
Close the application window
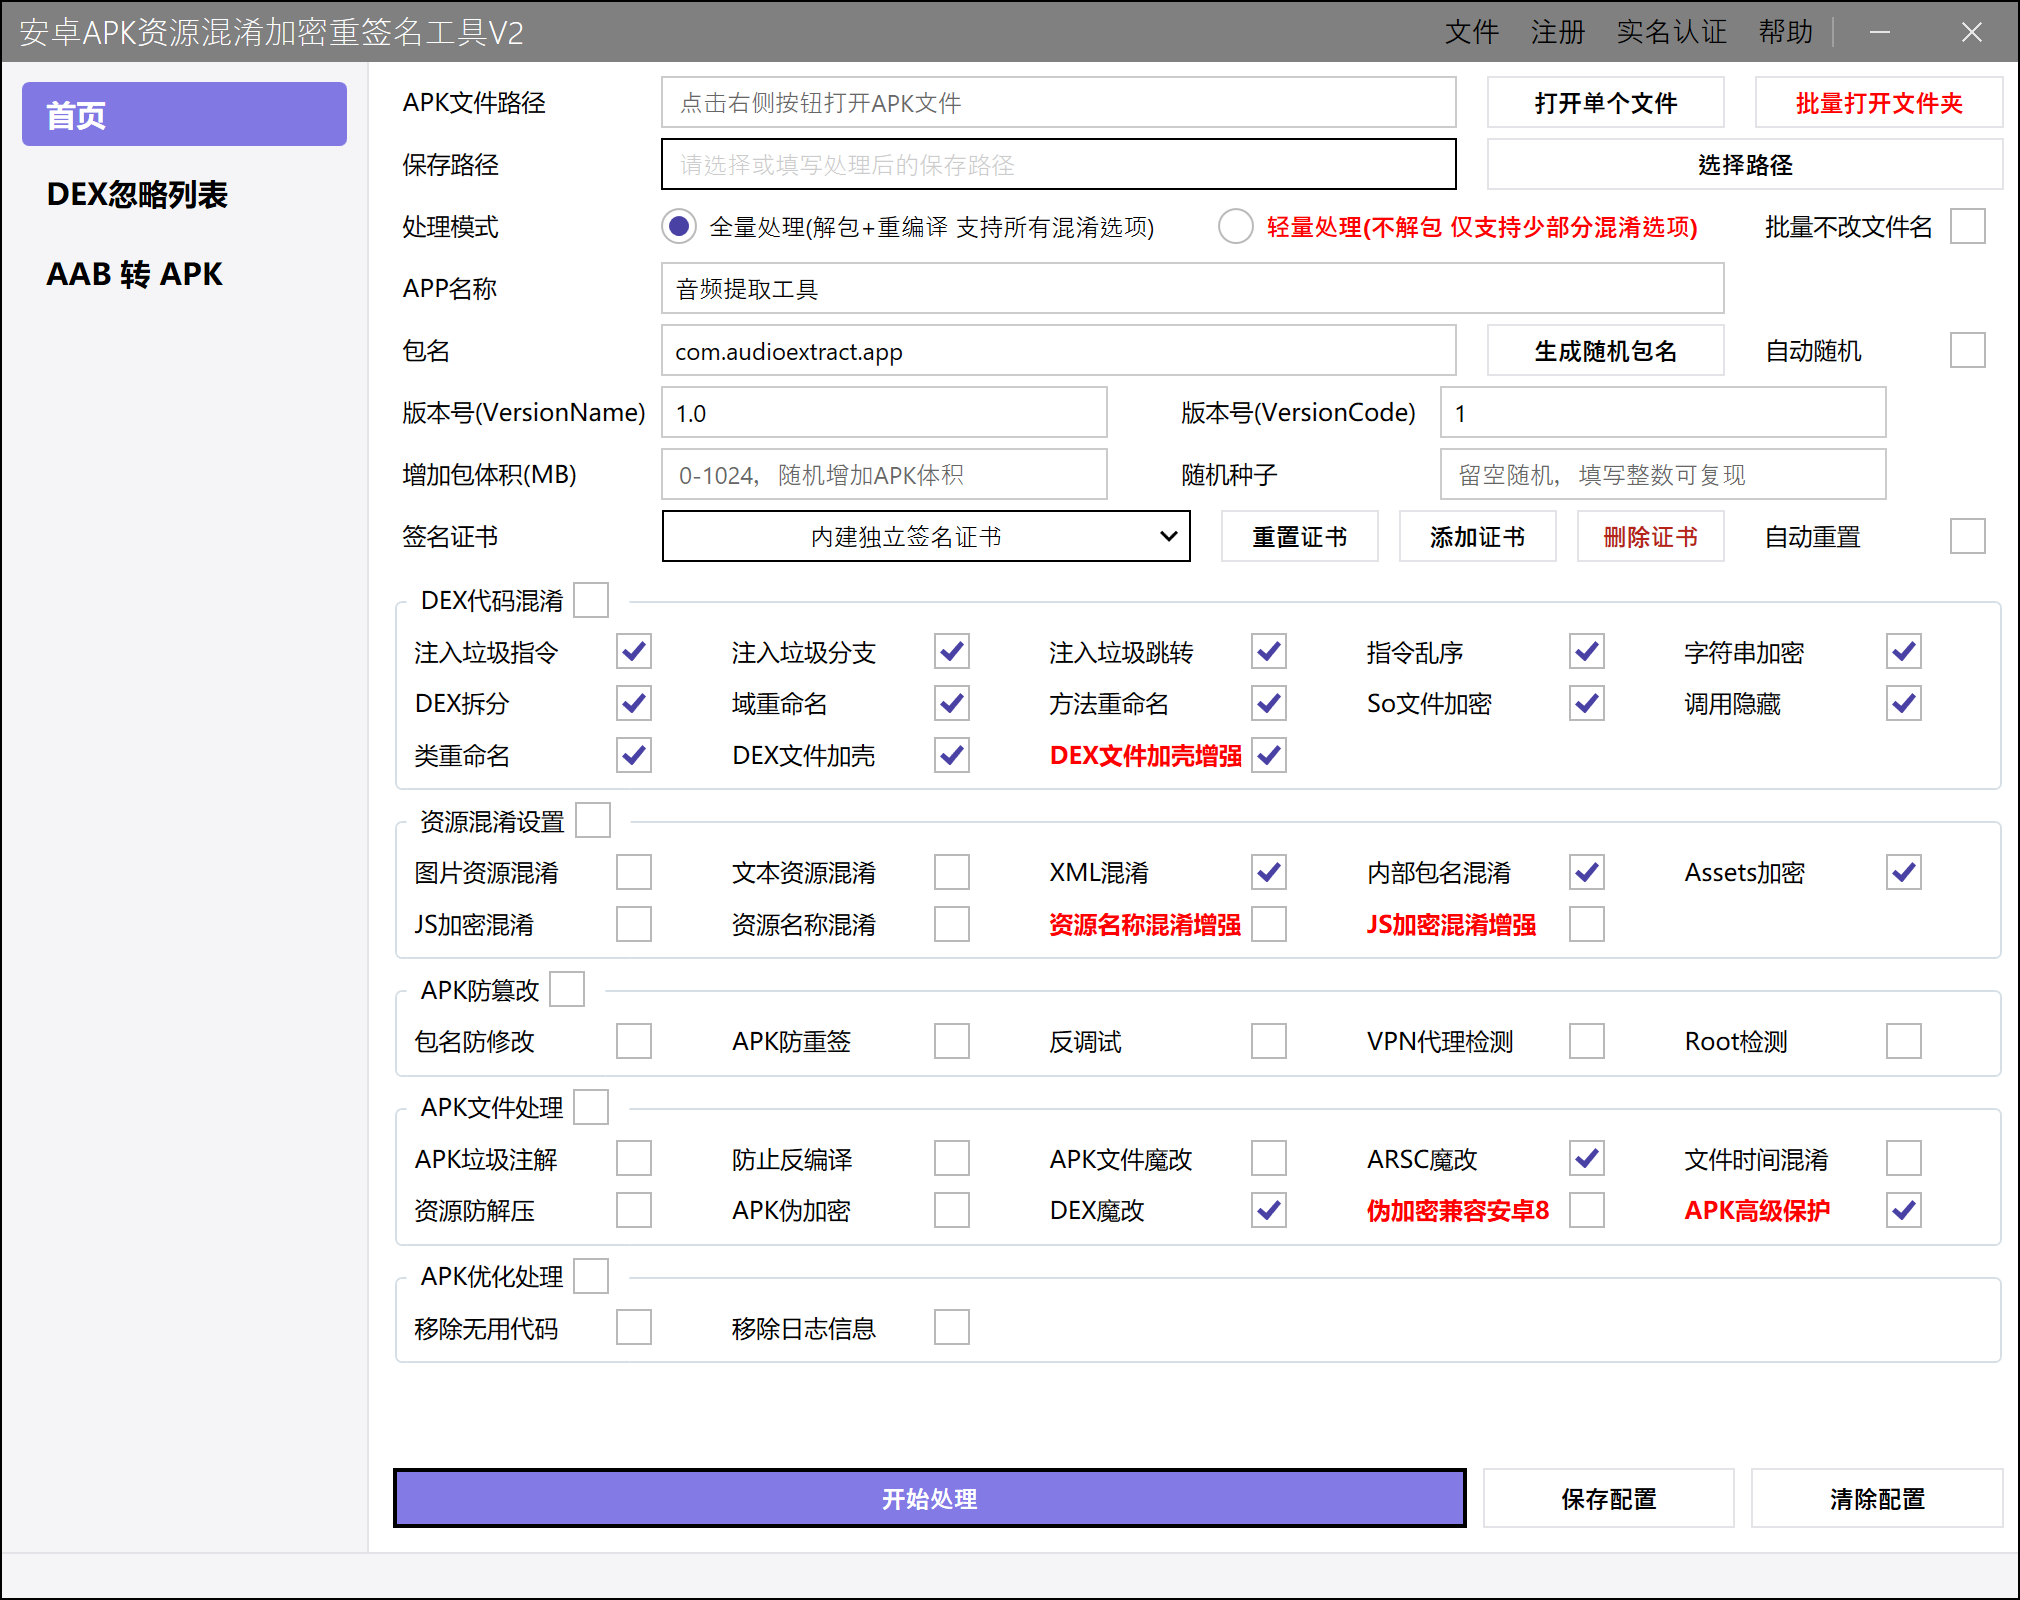click(1971, 32)
